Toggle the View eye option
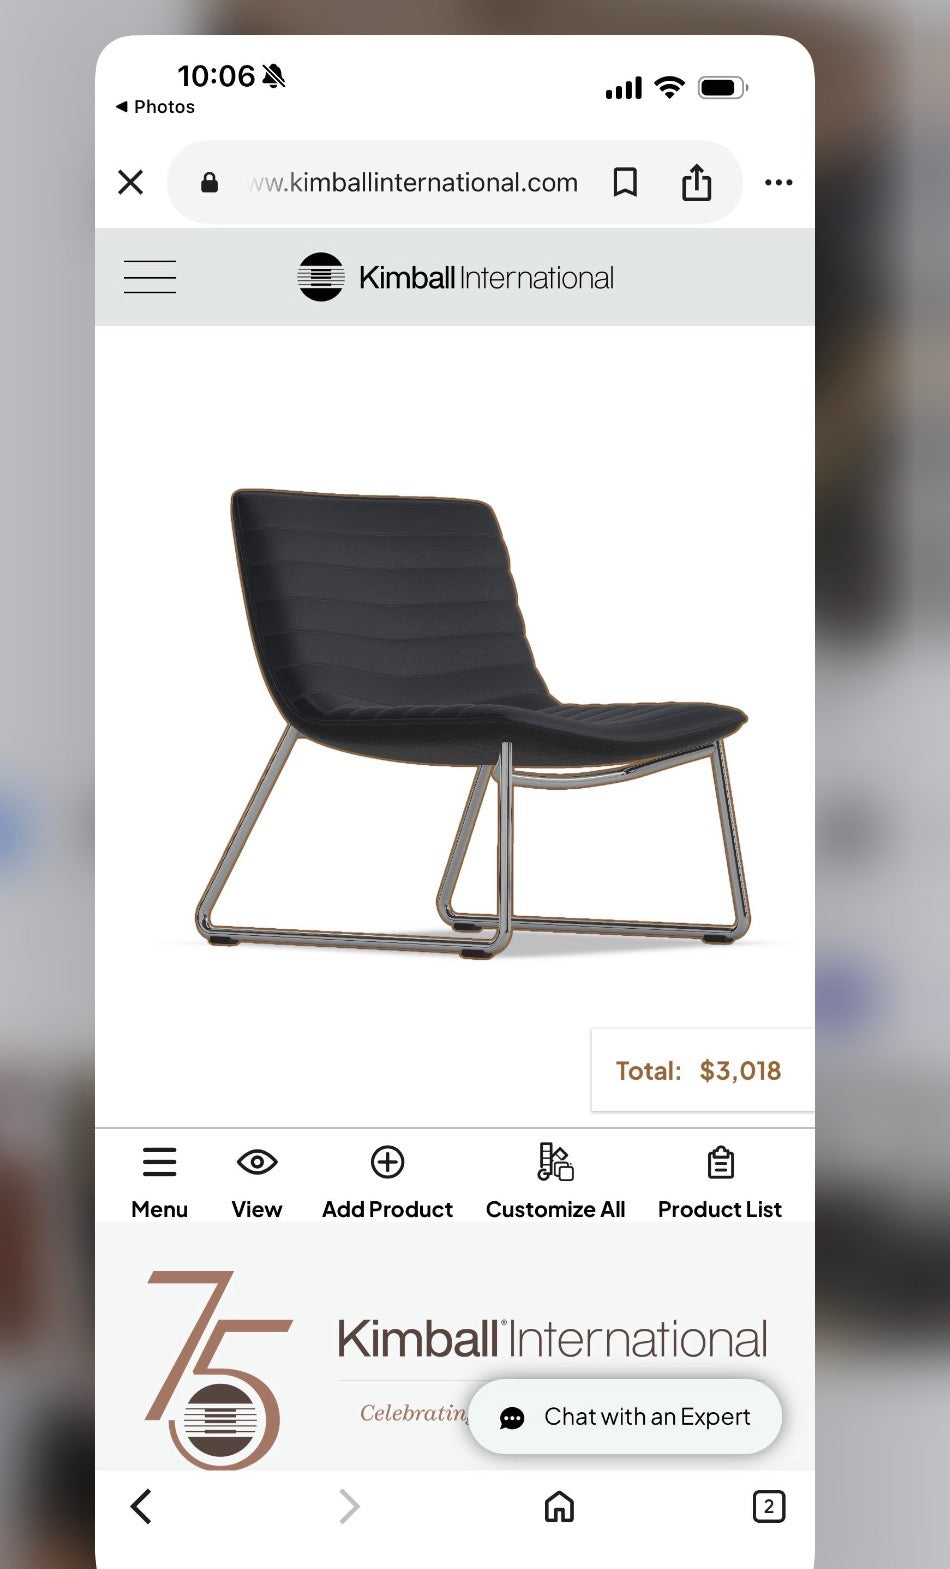Viewport: 950px width, 1569px height. coord(257,1183)
